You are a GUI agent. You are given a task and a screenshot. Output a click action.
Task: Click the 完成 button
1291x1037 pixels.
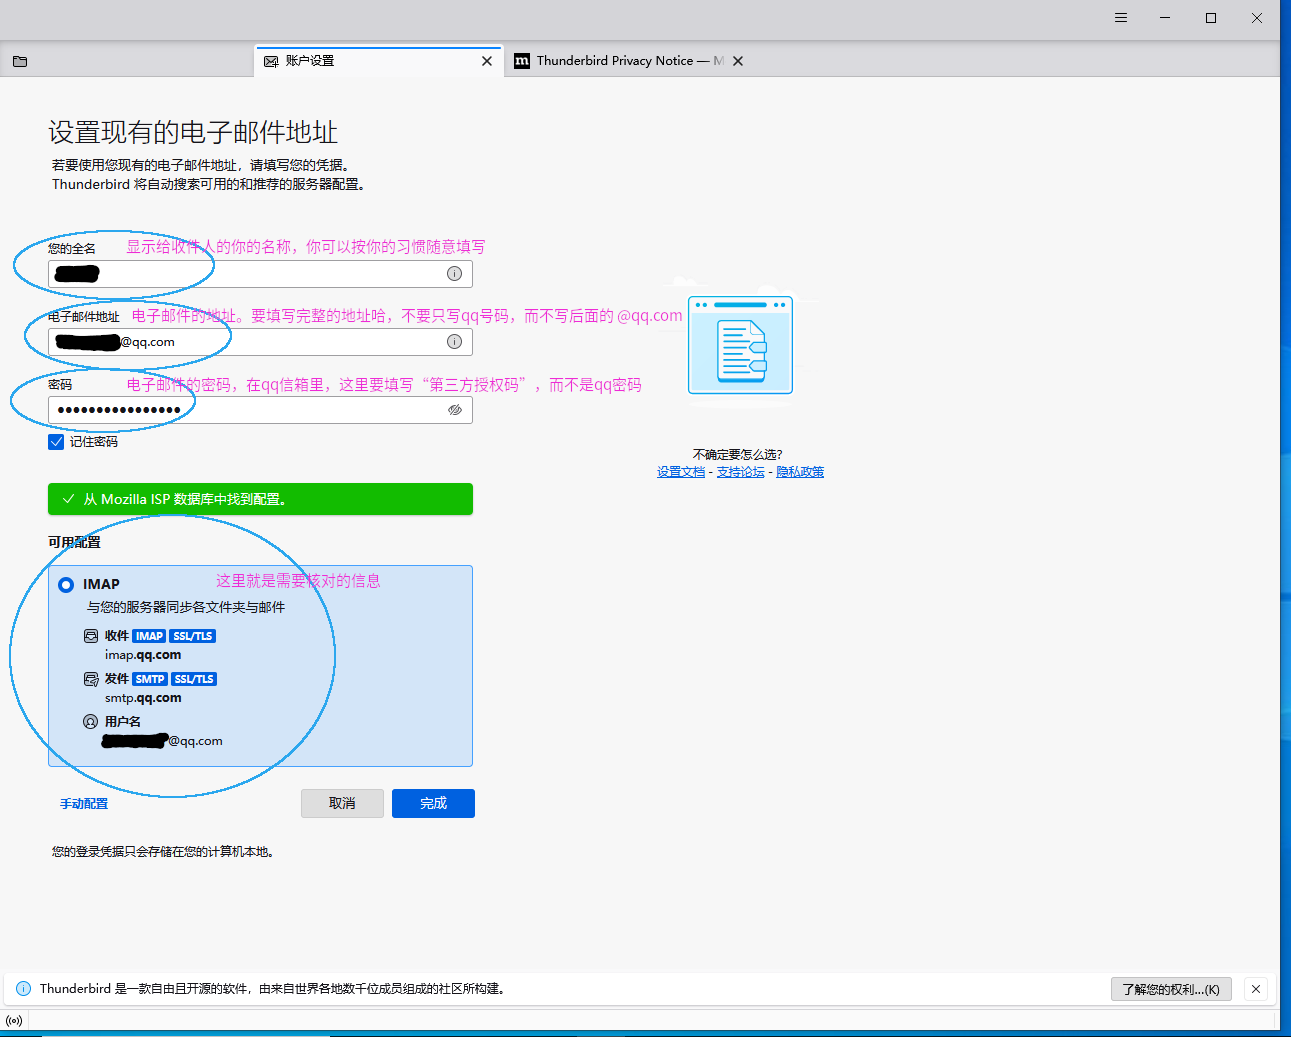point(433,804)
